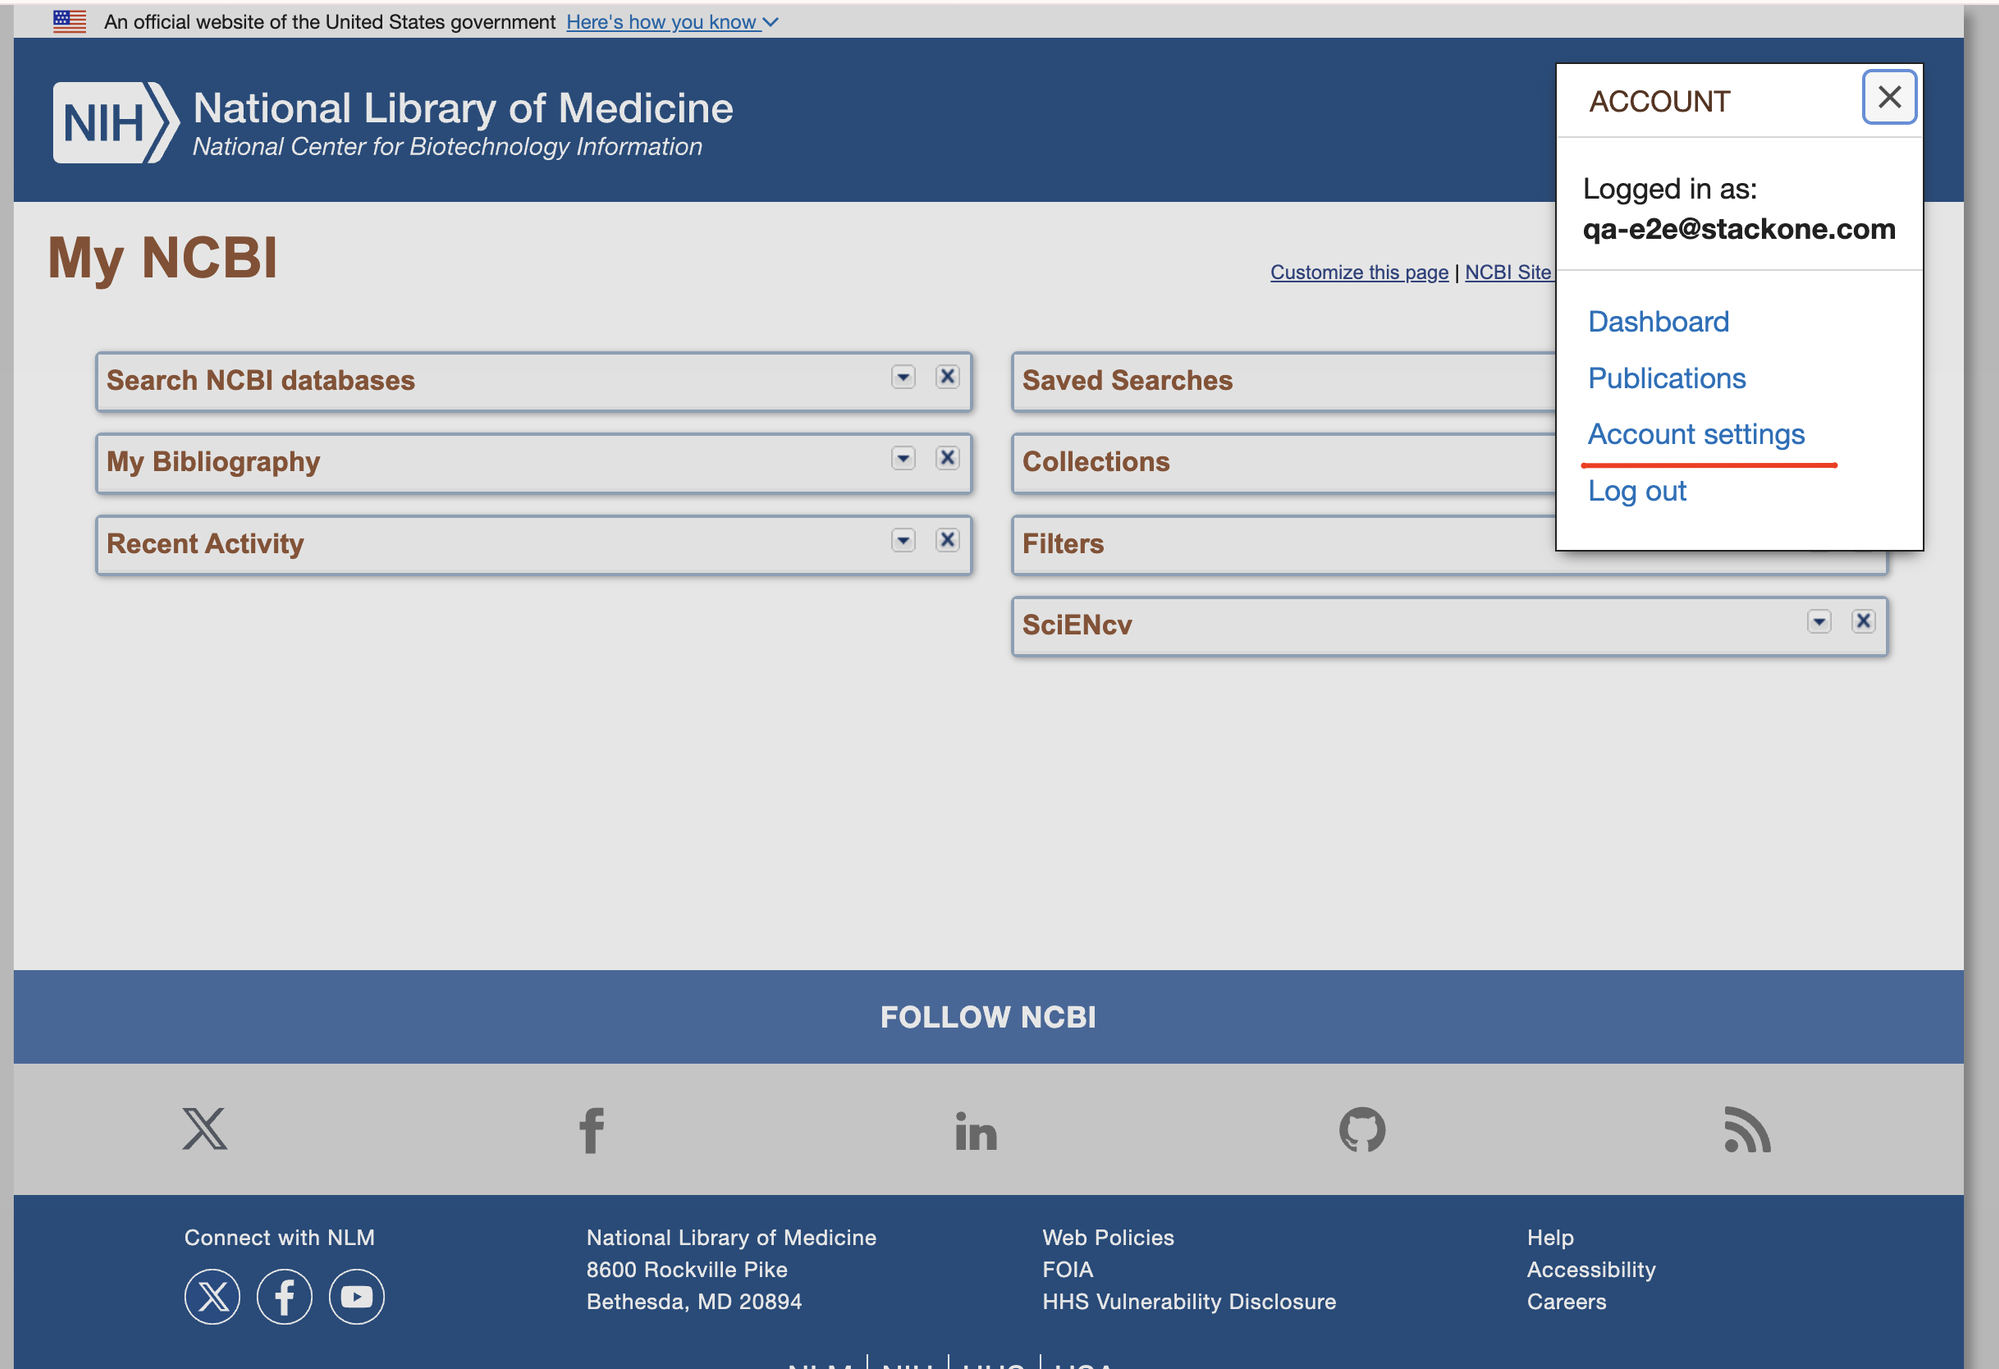1999x1369 pixels.
Task: Collapse the Recent Activity box arrow
Action: coord(903,540)
